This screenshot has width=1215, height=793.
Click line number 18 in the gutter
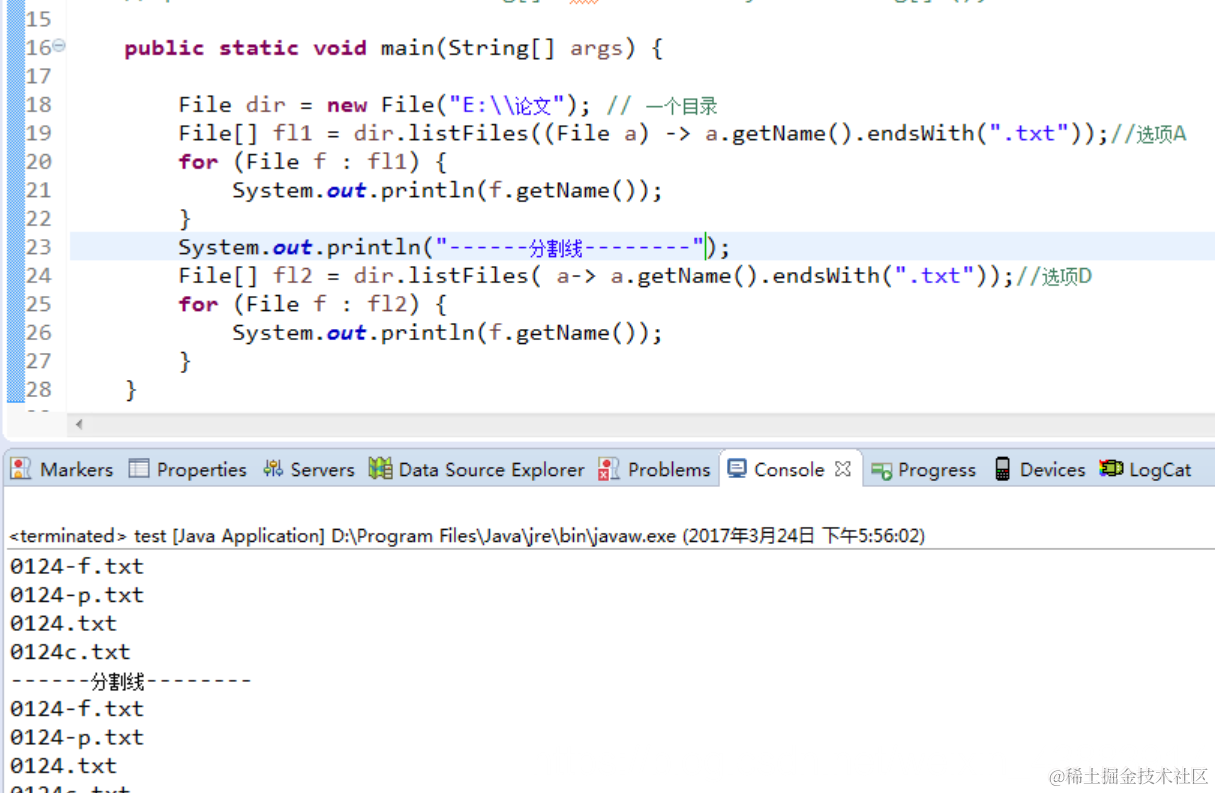38,105
